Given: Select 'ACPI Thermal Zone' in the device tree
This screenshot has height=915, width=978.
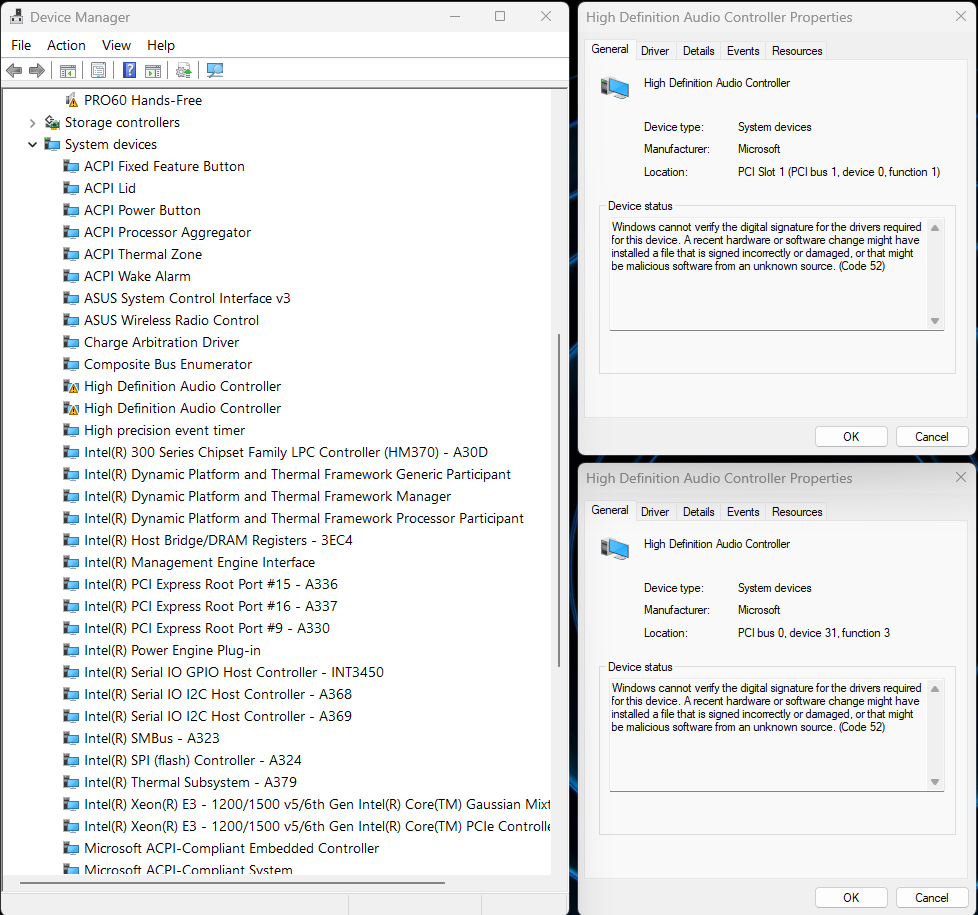Looking at the screenshot, I should click(x=143, y=254).
